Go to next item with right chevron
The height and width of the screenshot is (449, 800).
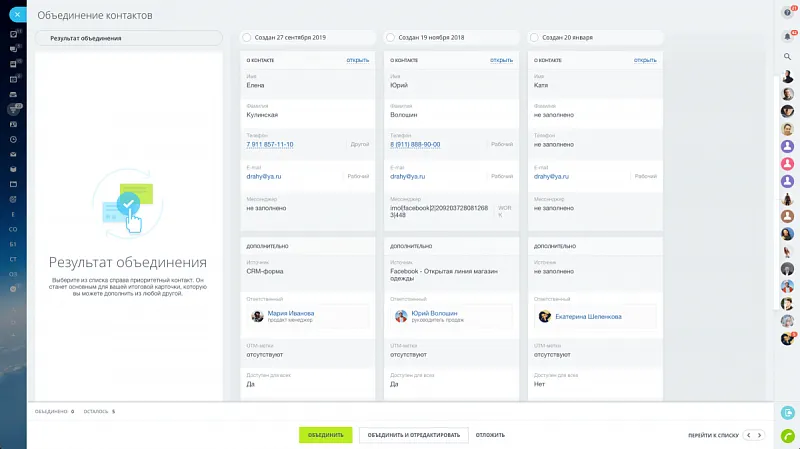click(760, 435)
